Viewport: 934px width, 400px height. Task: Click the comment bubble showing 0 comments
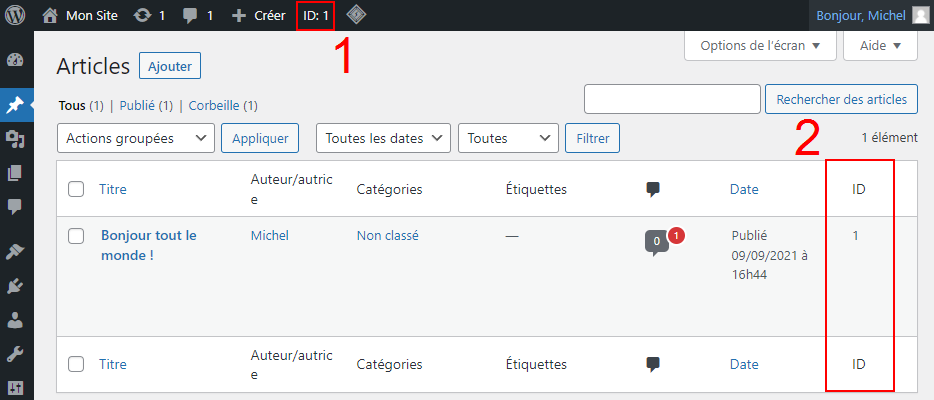click(x=654, y=242)
